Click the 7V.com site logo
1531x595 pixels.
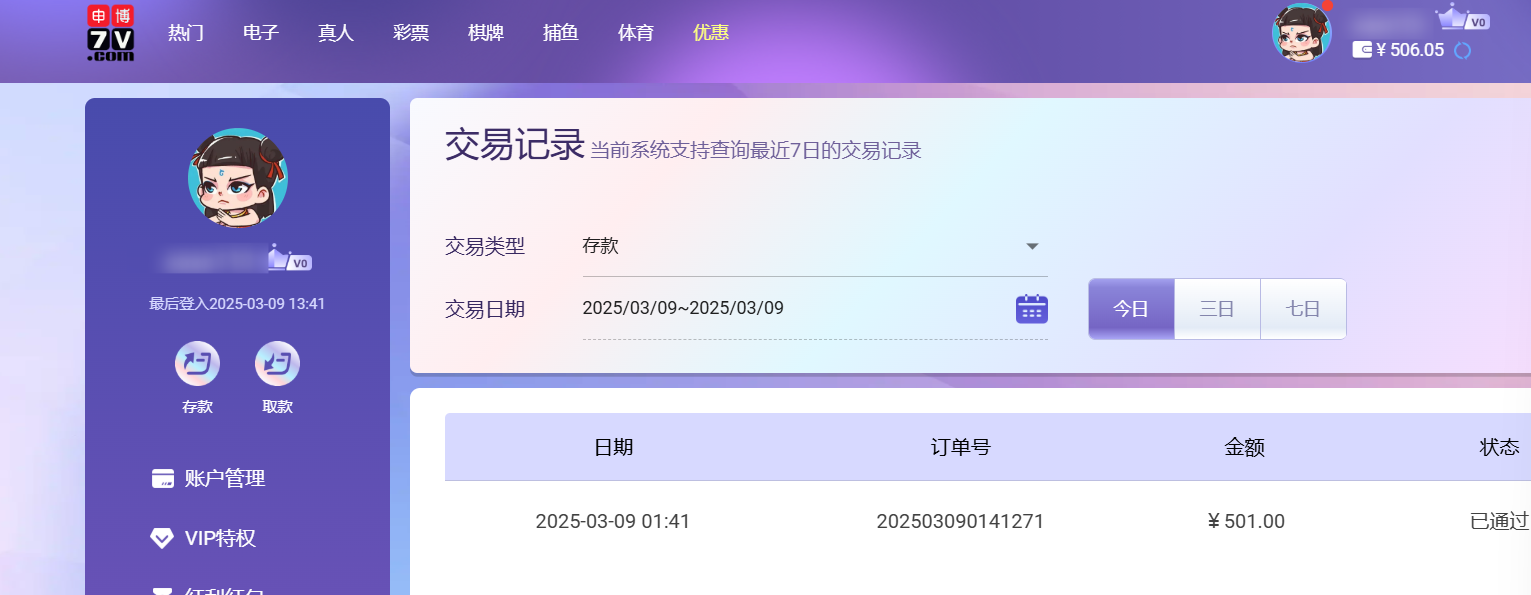click(110, 34)
